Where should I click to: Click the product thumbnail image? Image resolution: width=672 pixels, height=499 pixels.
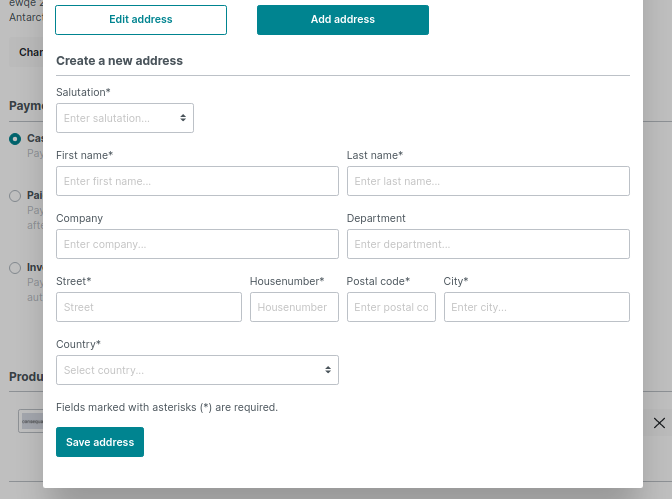click(x=31, y=421)
